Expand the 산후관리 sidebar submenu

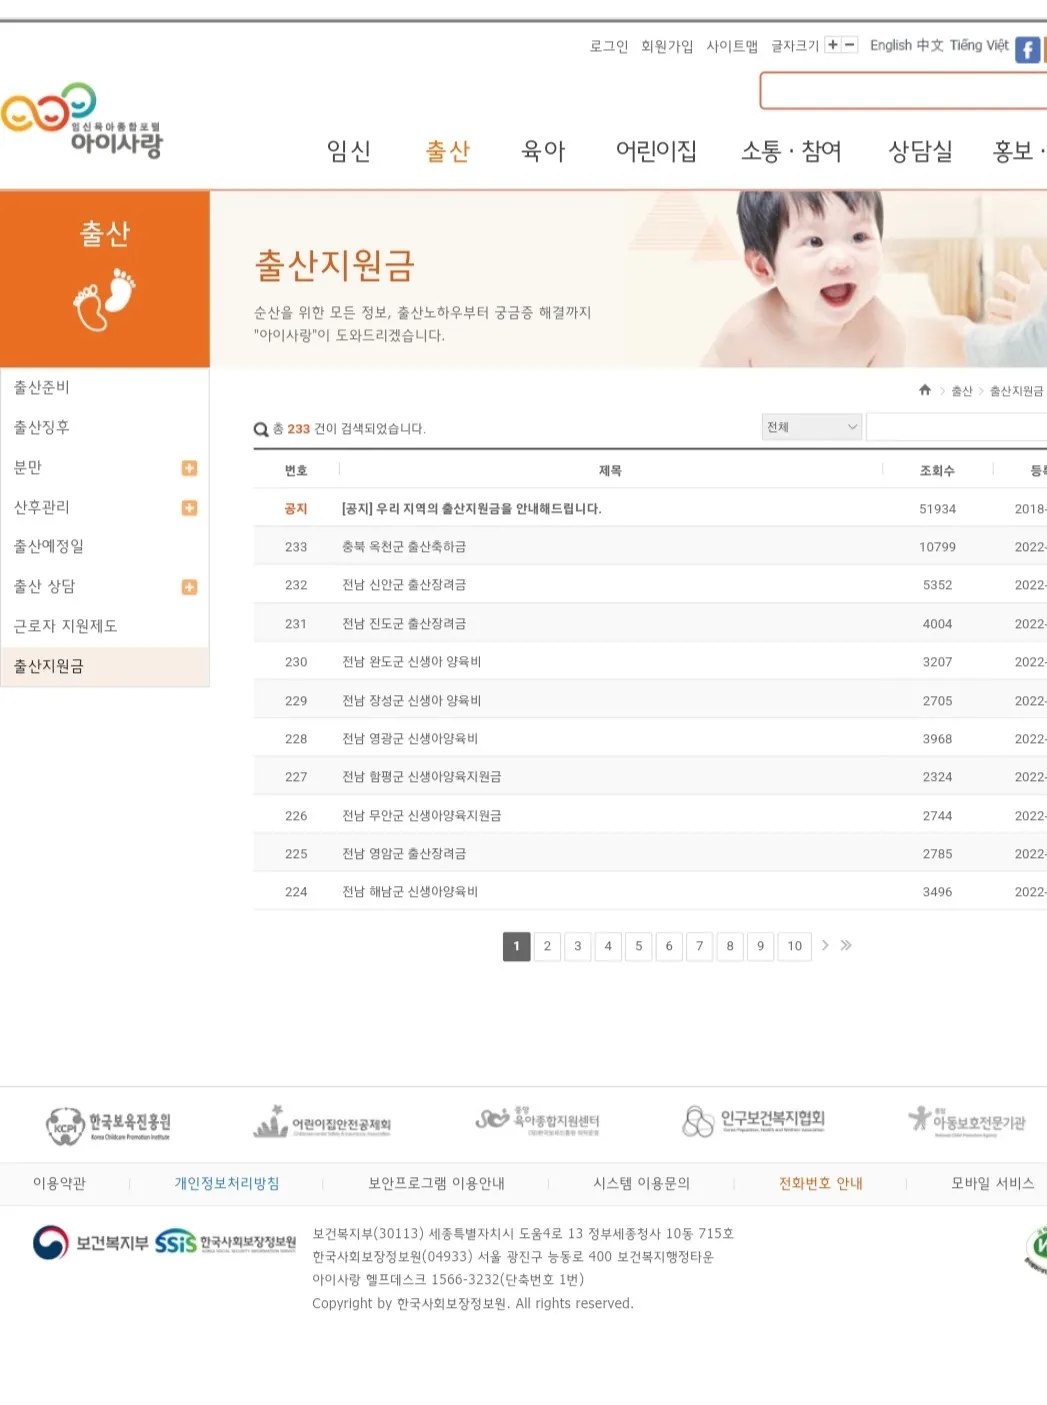coord(189,508)
